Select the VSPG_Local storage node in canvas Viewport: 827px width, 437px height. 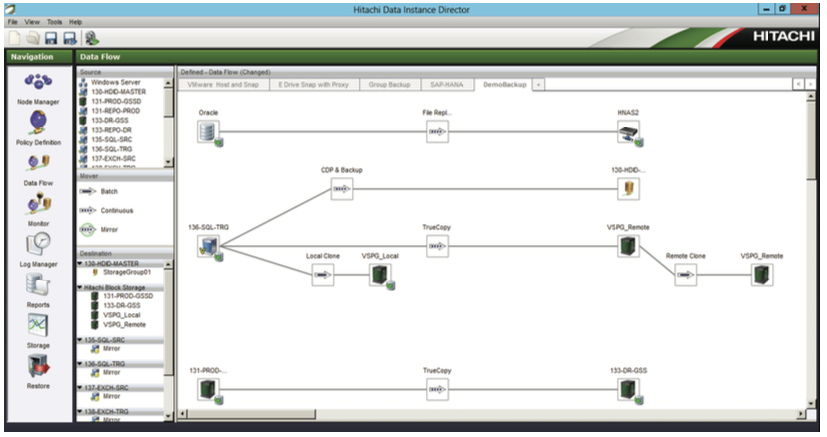click(381, 275)
